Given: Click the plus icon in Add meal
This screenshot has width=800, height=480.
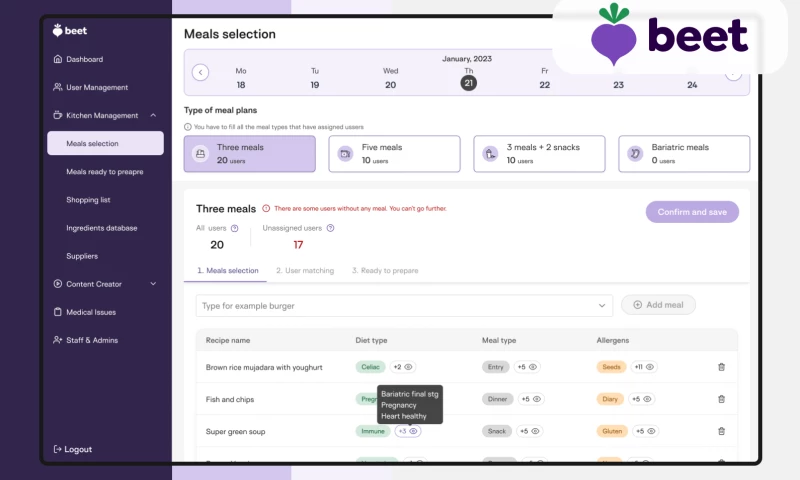Looking at the screenshot, I should (637, 305).
